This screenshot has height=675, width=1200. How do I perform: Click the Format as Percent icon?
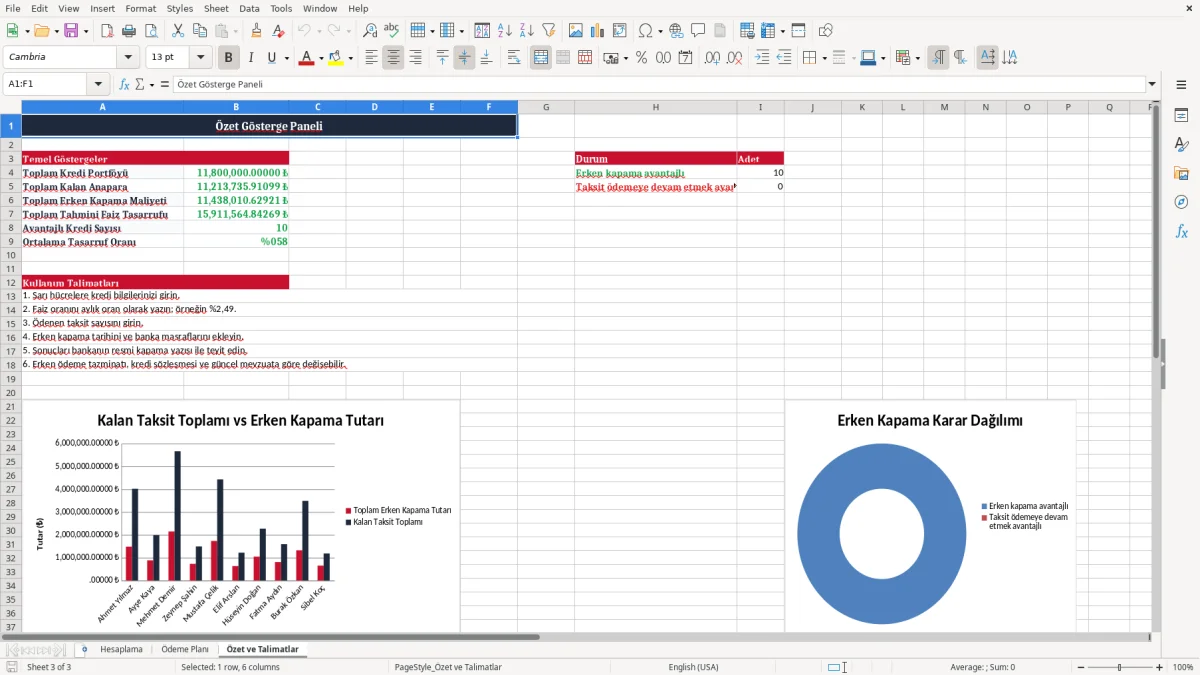(x=641, y=58)
